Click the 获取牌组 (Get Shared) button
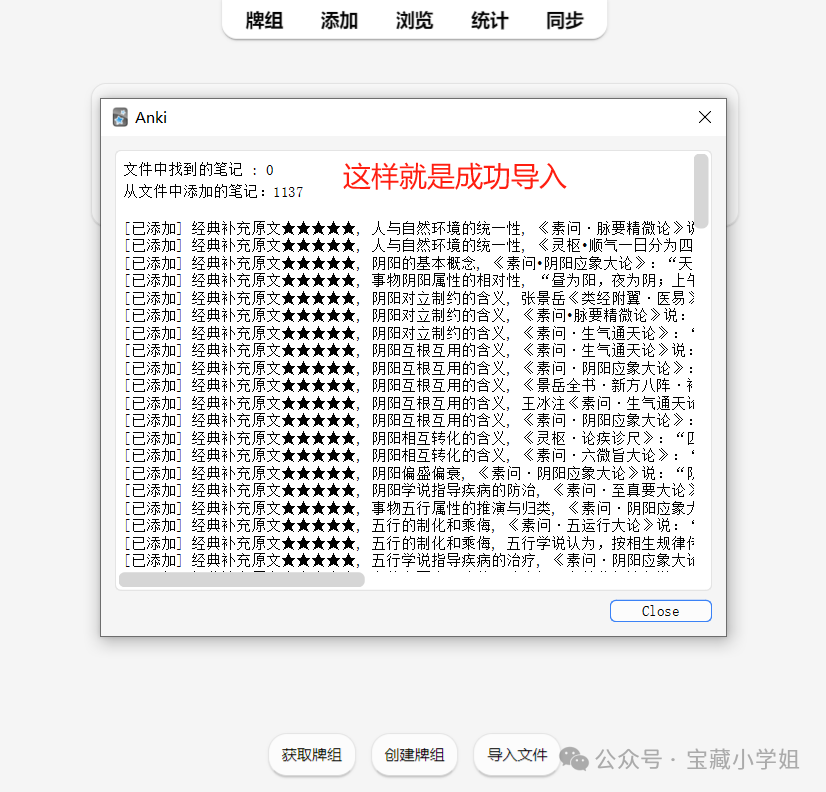This screenshot has width=826, height=792. coord(311,755)
